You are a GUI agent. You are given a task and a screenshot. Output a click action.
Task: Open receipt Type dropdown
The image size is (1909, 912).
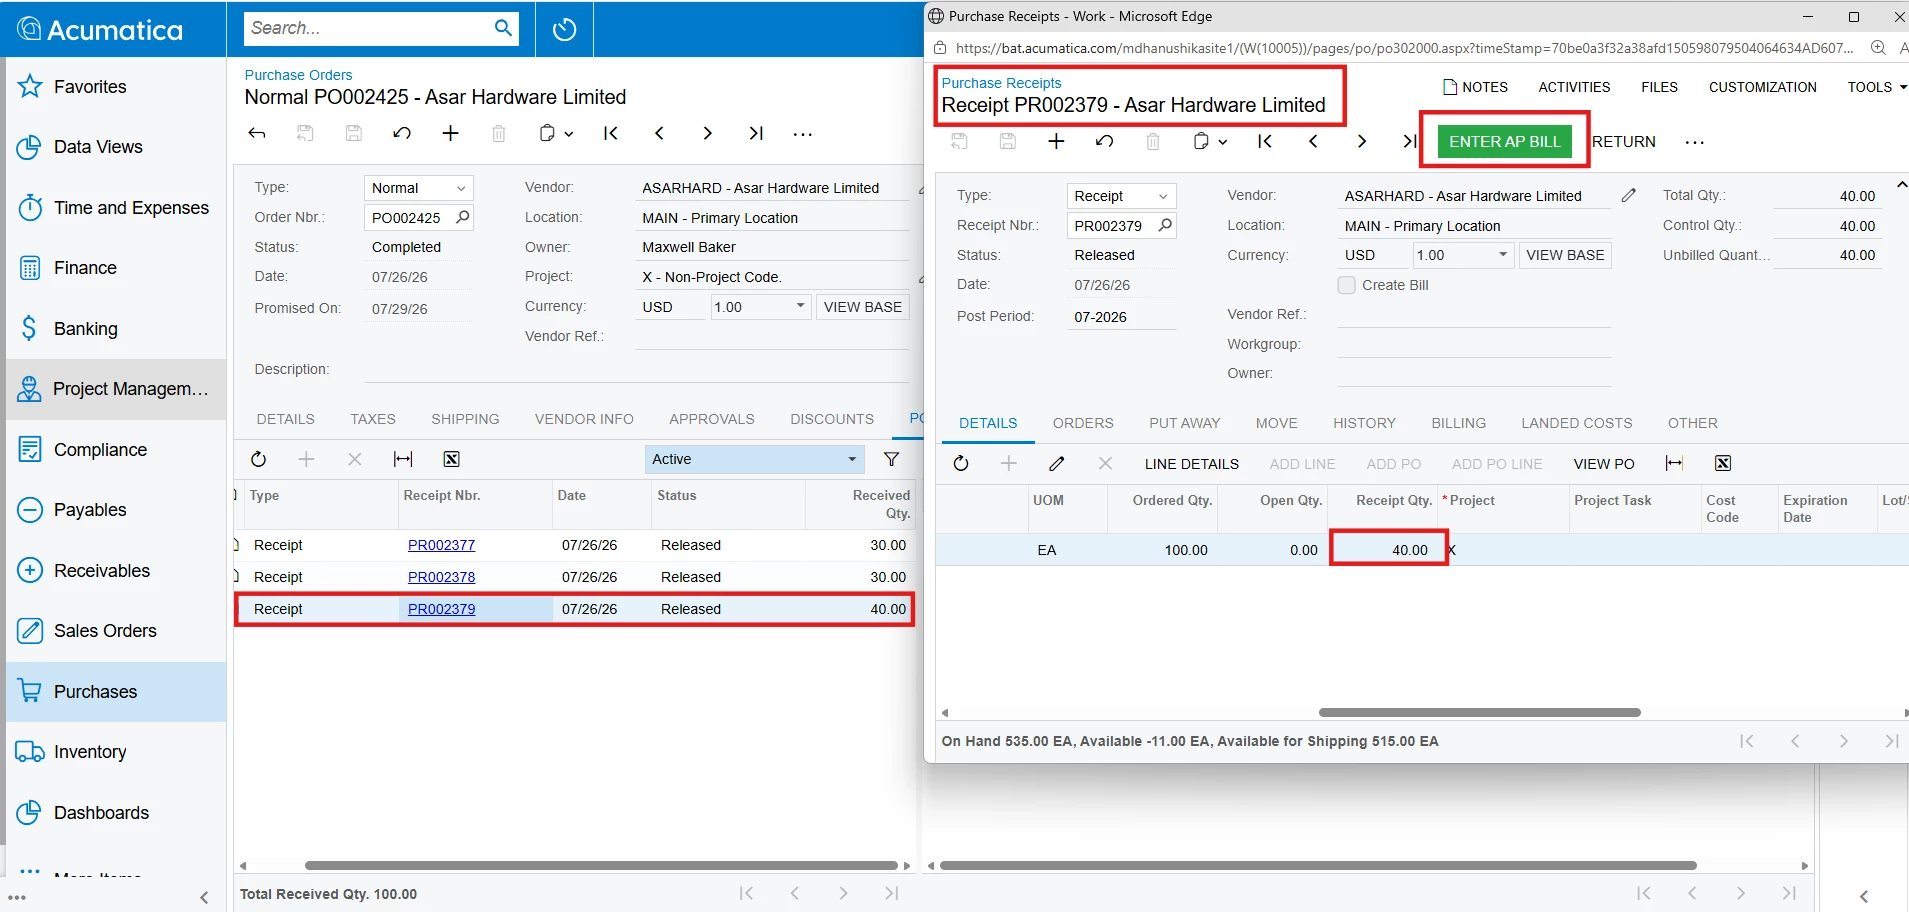coord(1163,196)
